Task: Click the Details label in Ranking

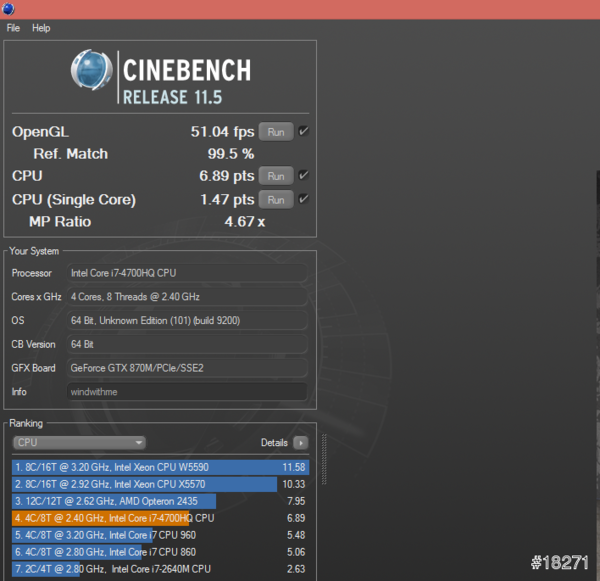Action: [274, 443]
